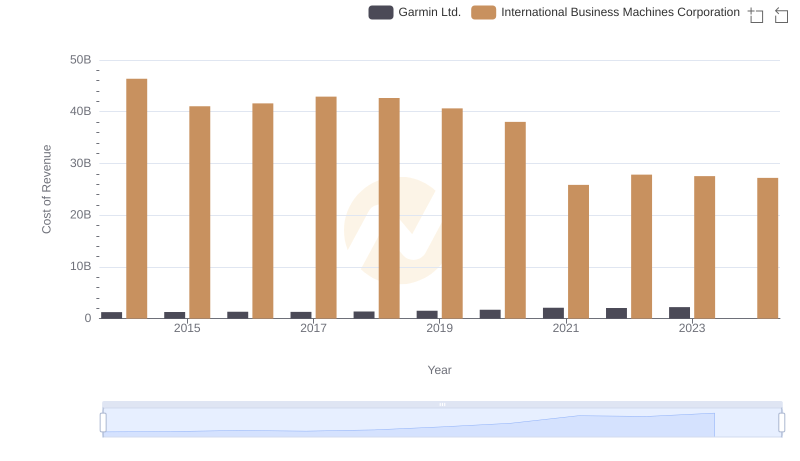Click the Cost of Revenue axis title
The image size is (800, 461).
point(46,189)
